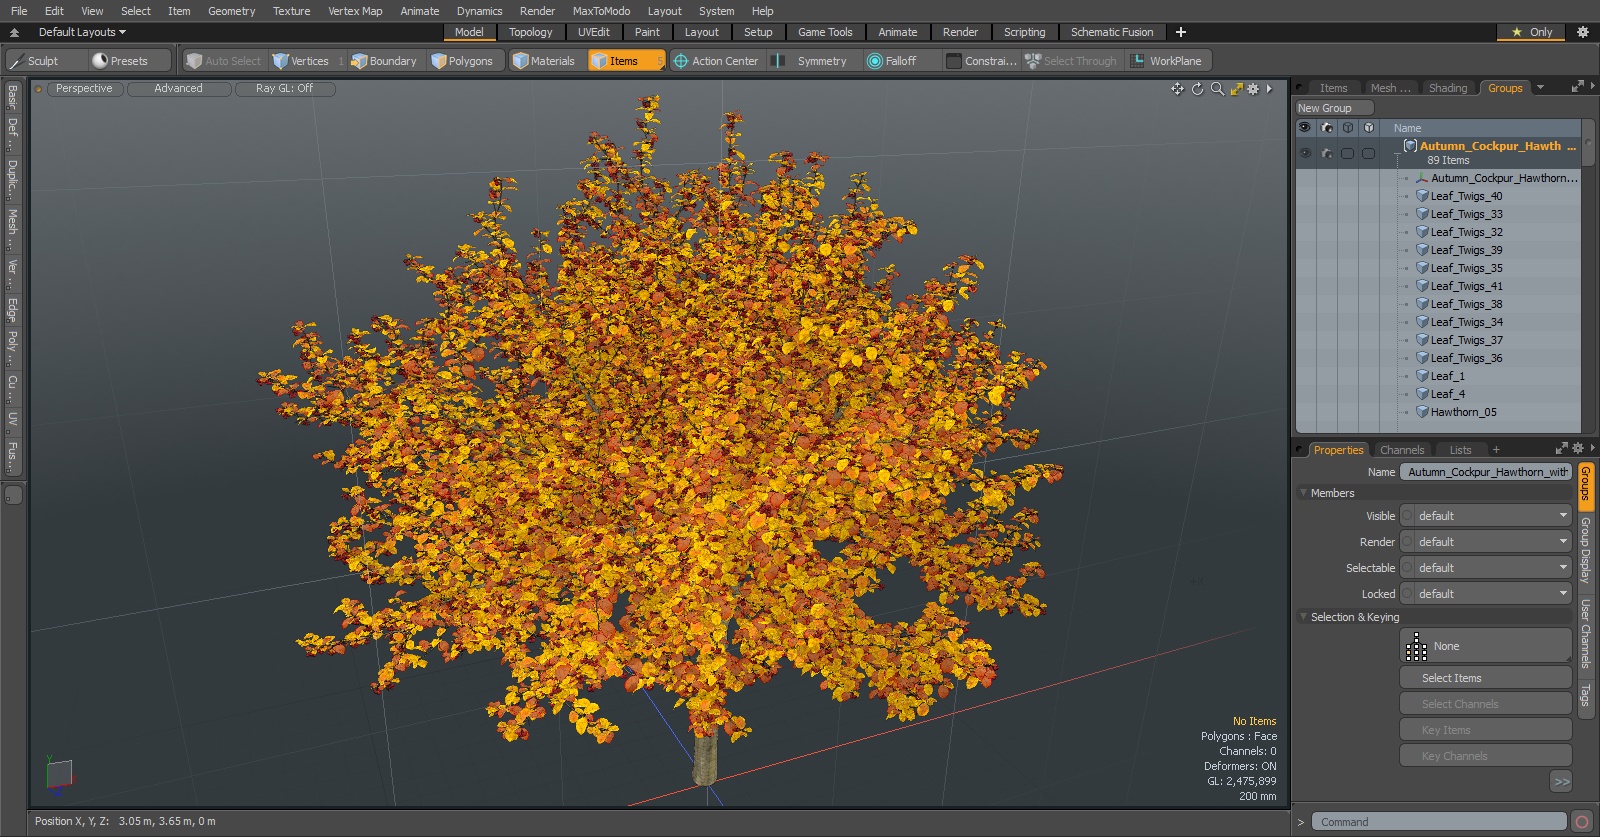Toggle the Only star button
Image resolution: width=1600 pixels, height=837 pixels.
click(x=1533, y=32)
